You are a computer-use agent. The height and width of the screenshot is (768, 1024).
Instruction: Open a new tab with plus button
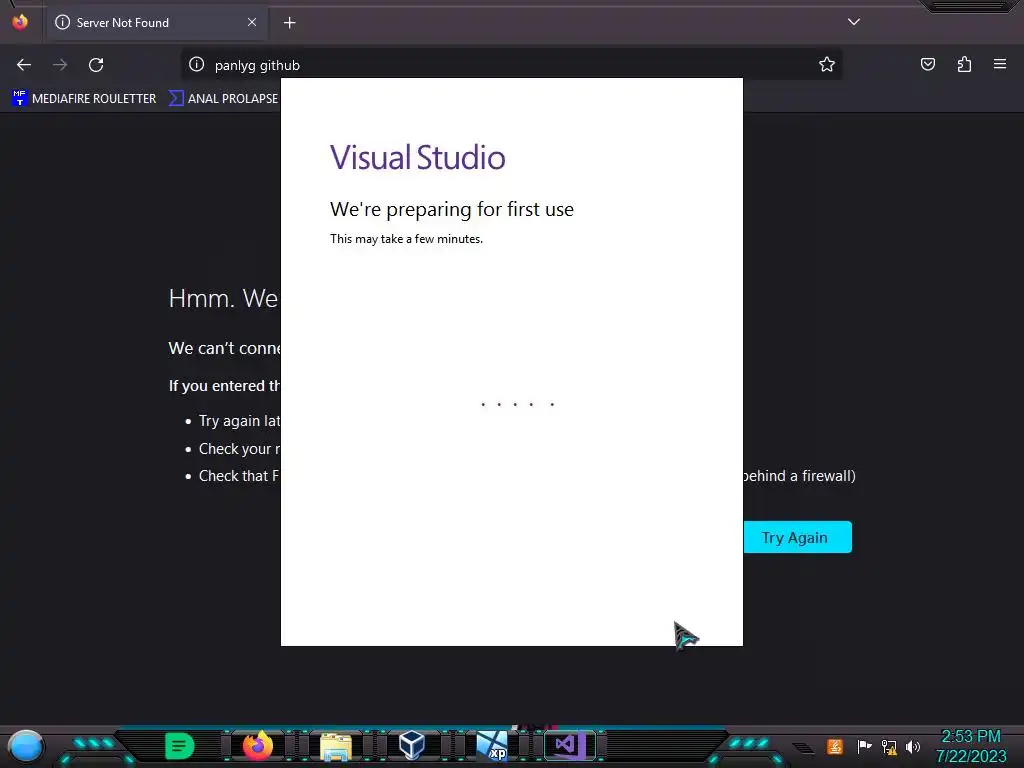[x=289, y=23]
